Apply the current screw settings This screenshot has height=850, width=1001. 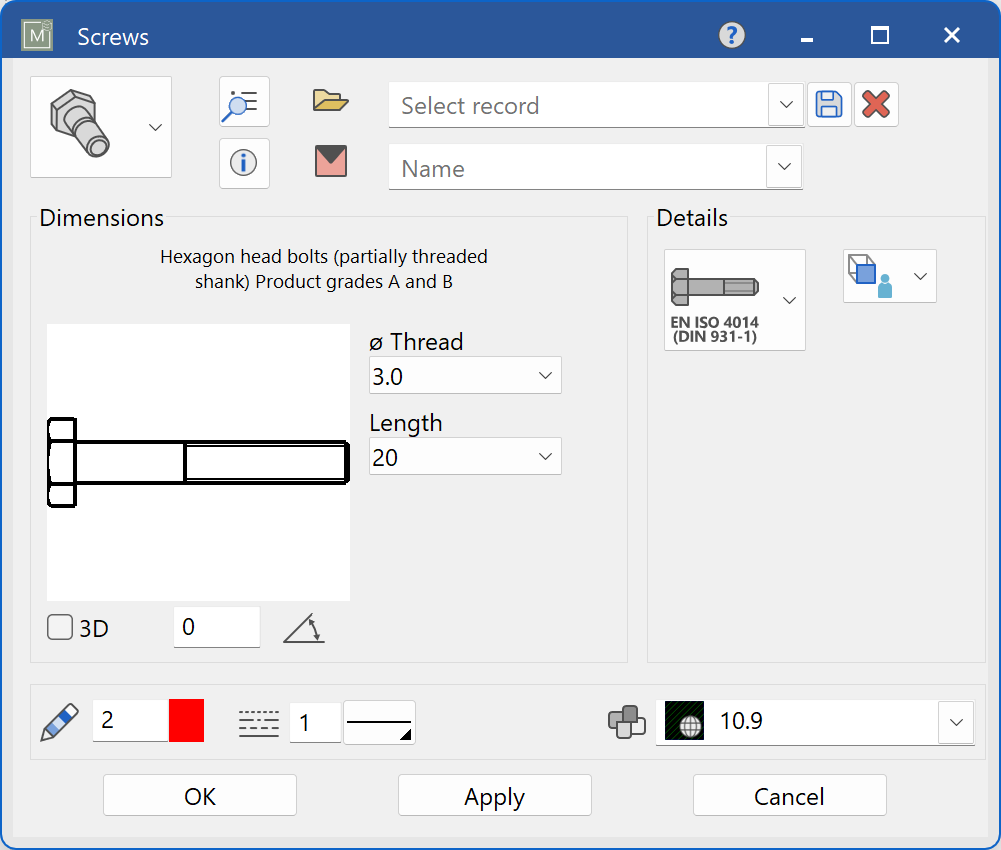(x=494, y=795)
